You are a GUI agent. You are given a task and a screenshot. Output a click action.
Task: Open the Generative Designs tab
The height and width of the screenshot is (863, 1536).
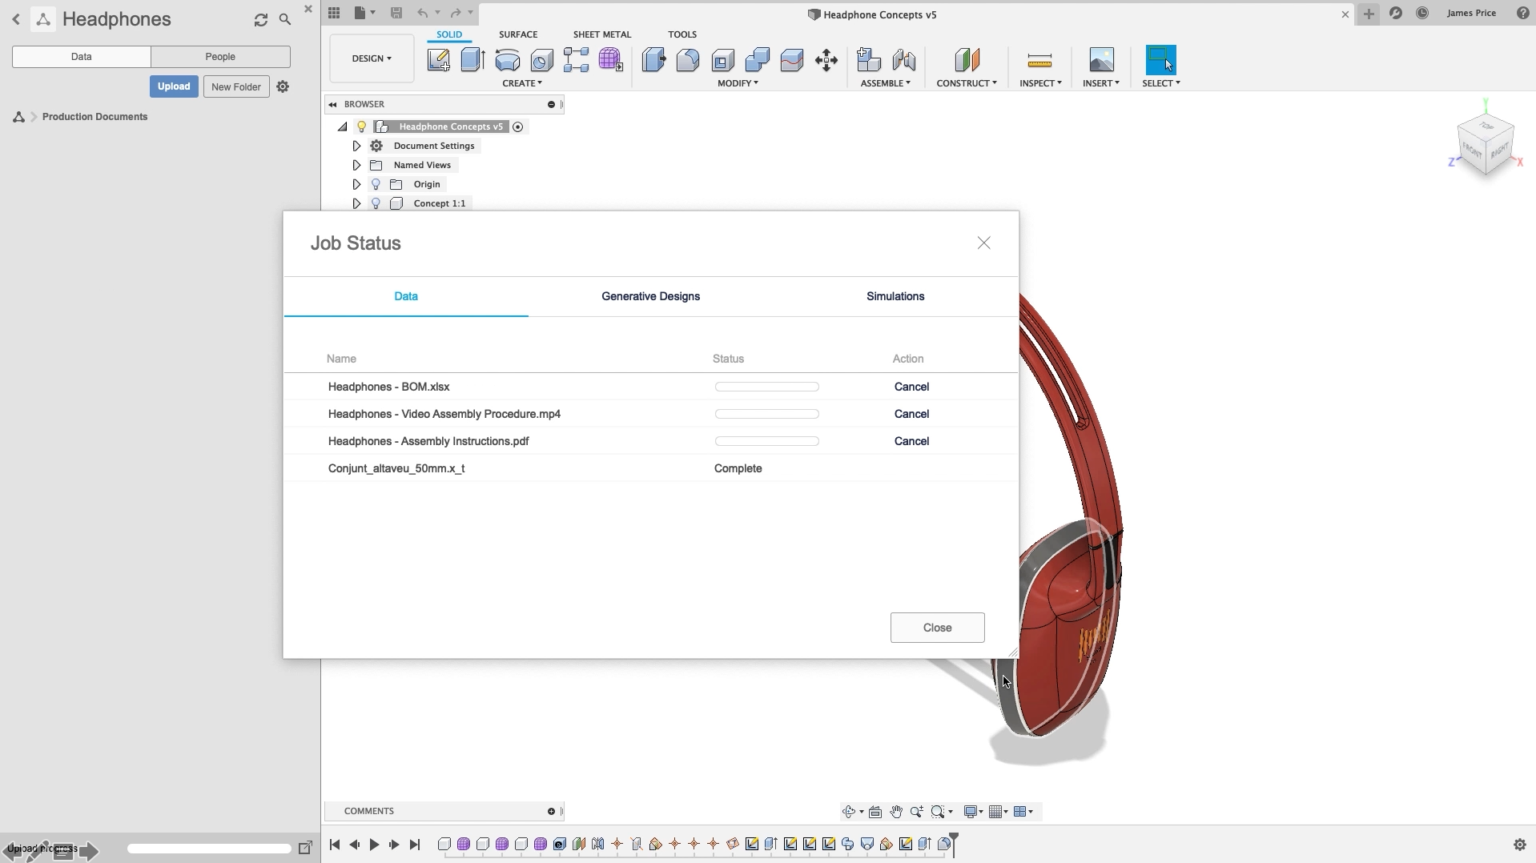coord(650,296)
